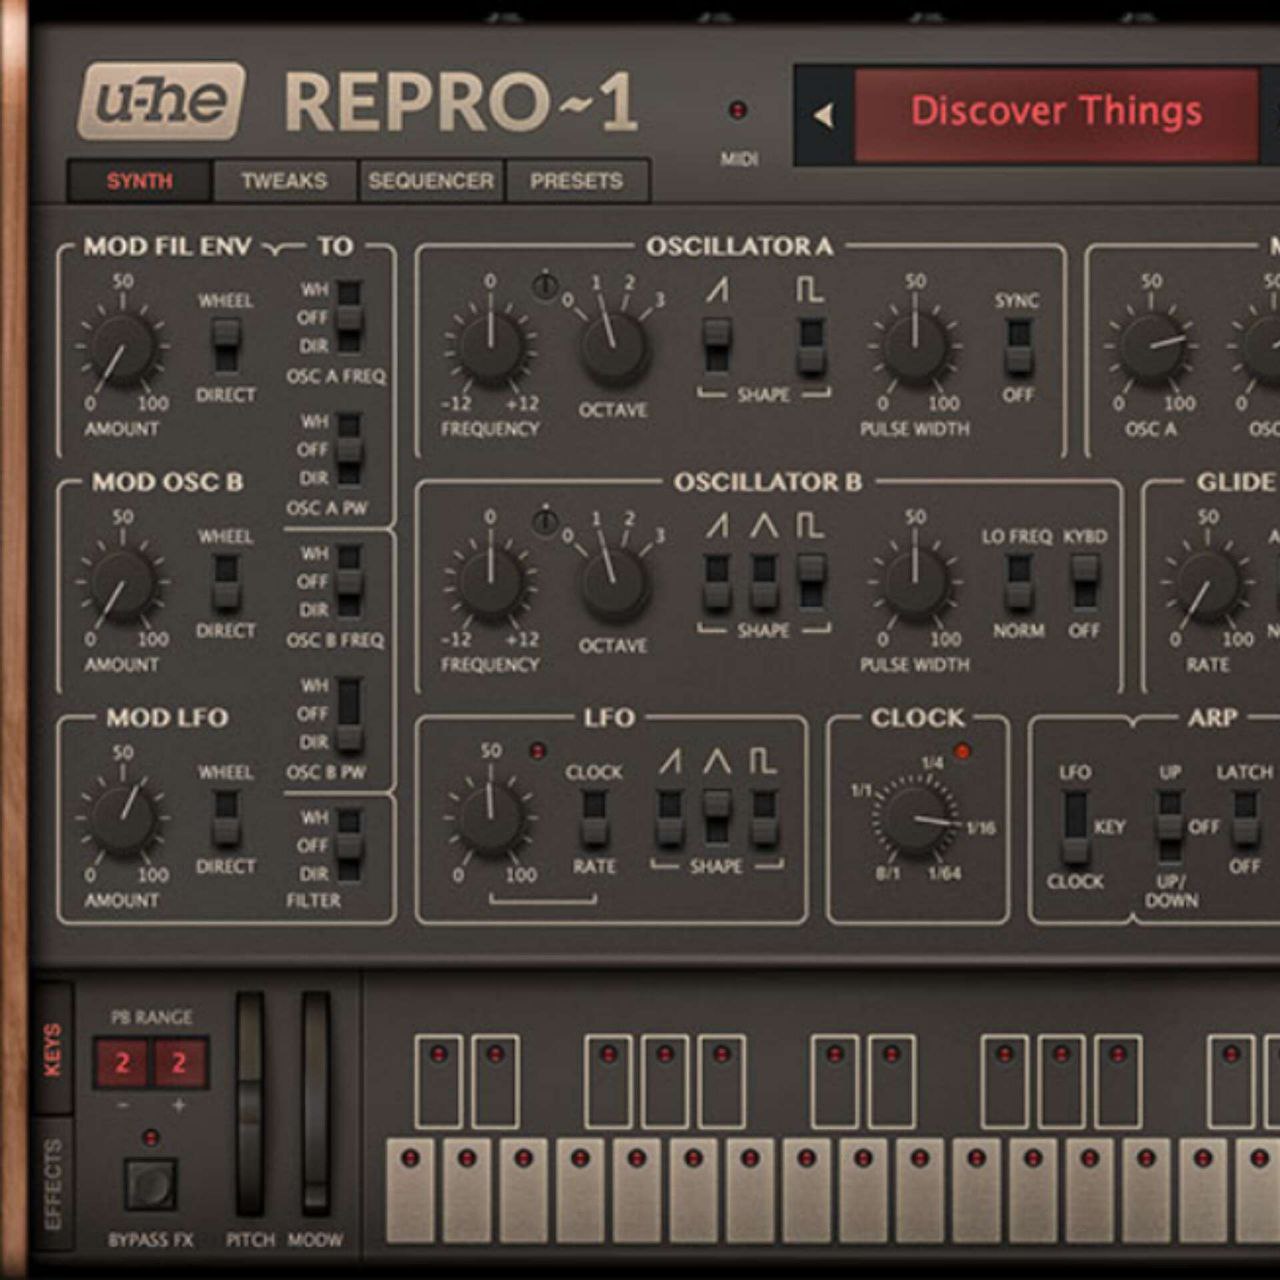Toggle LFO square shape switch
The height and width of the screenshot is (1280, 1280).
point(764,817)
